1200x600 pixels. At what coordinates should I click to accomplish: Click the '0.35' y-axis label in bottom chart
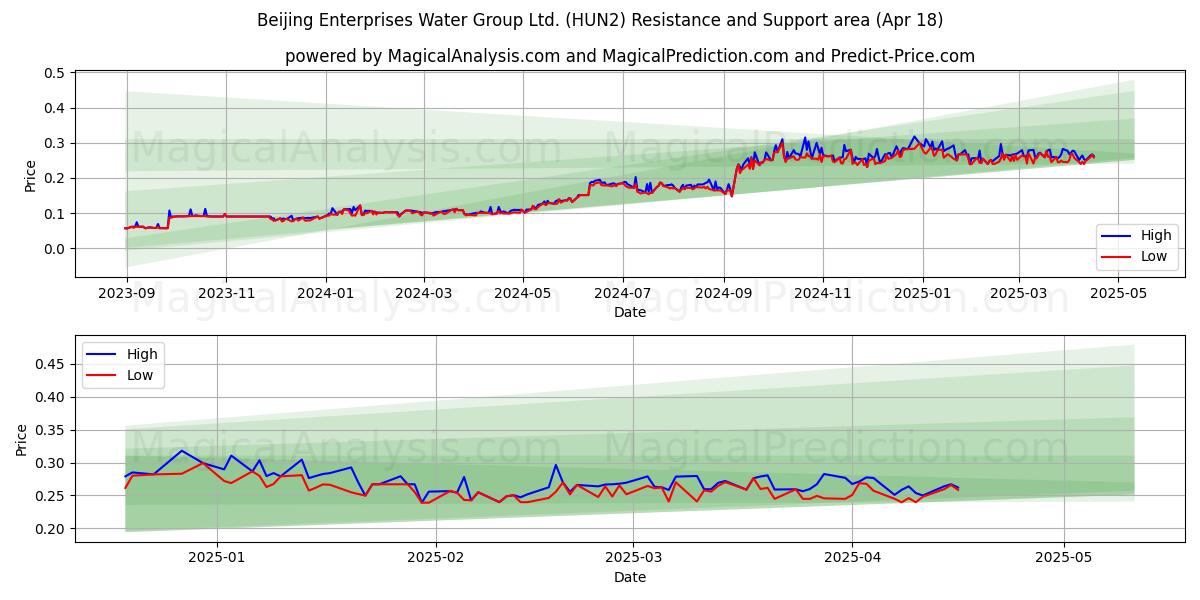[50, 430]
